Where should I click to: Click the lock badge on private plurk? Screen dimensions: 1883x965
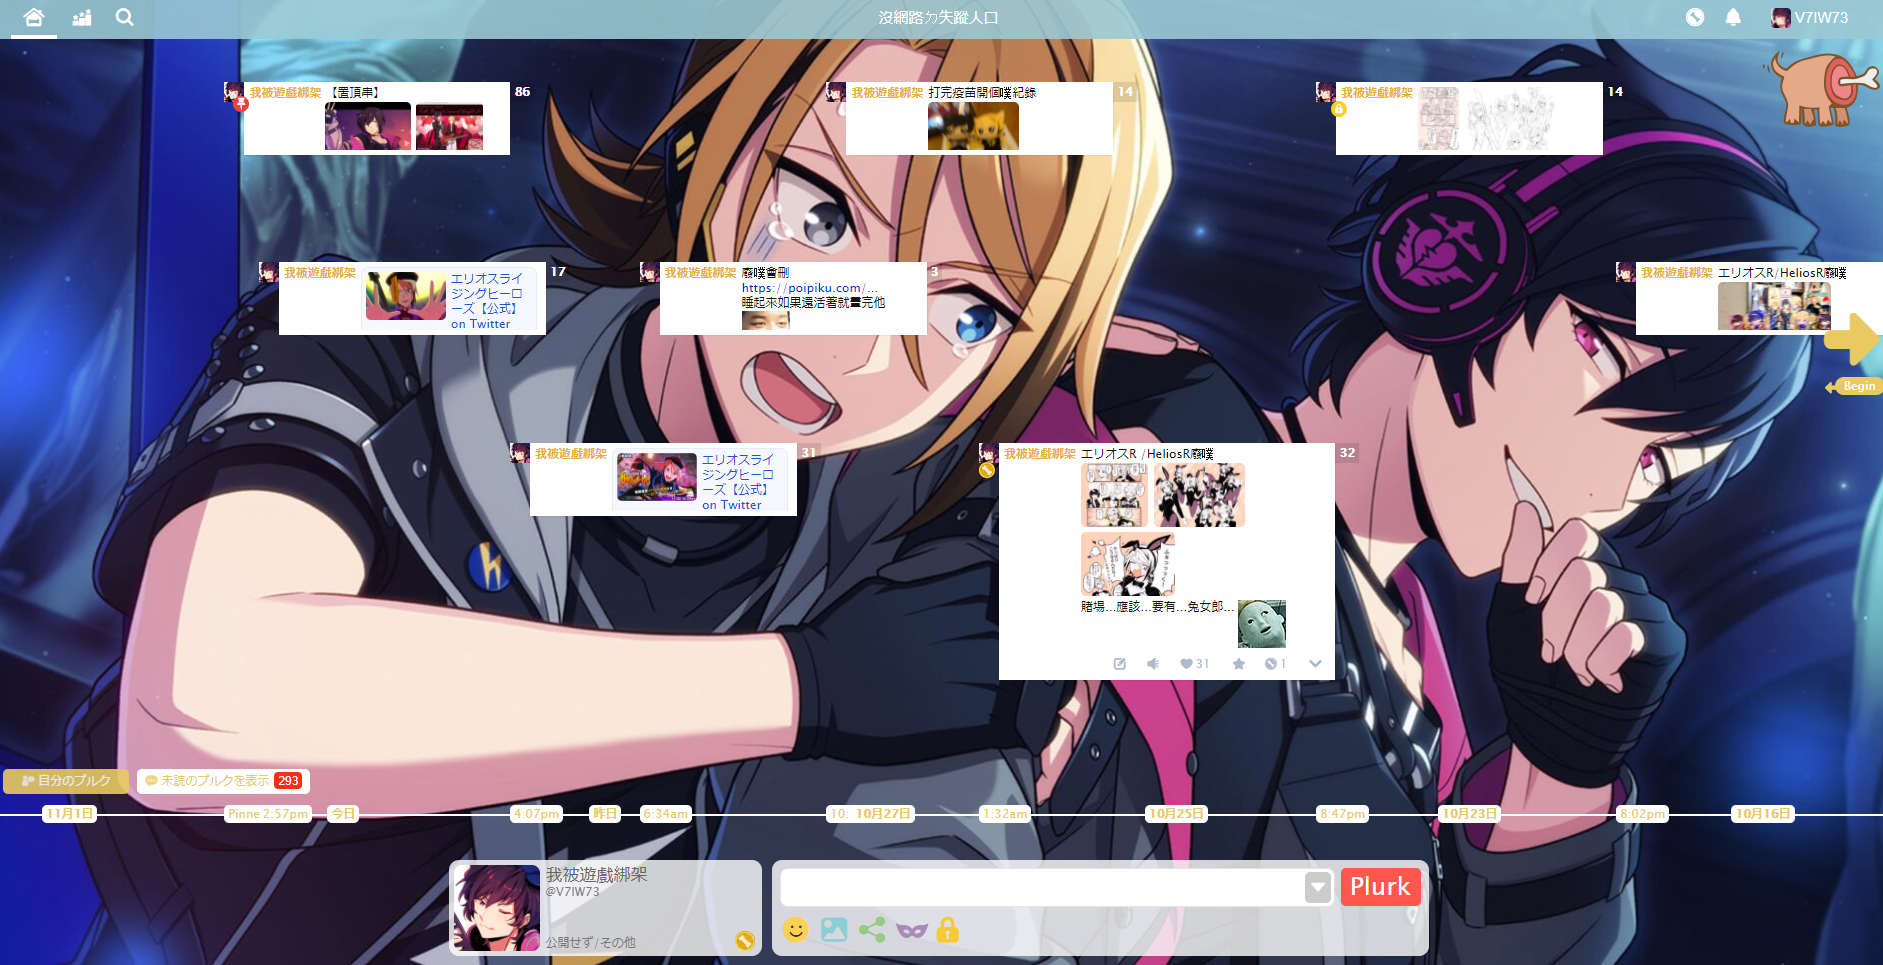[1338, 109]
